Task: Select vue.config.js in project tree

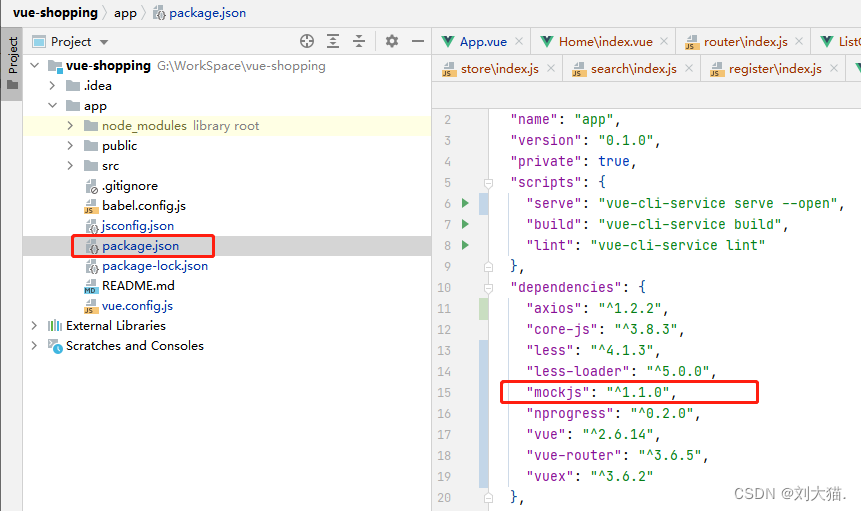Action: (128, 306)
